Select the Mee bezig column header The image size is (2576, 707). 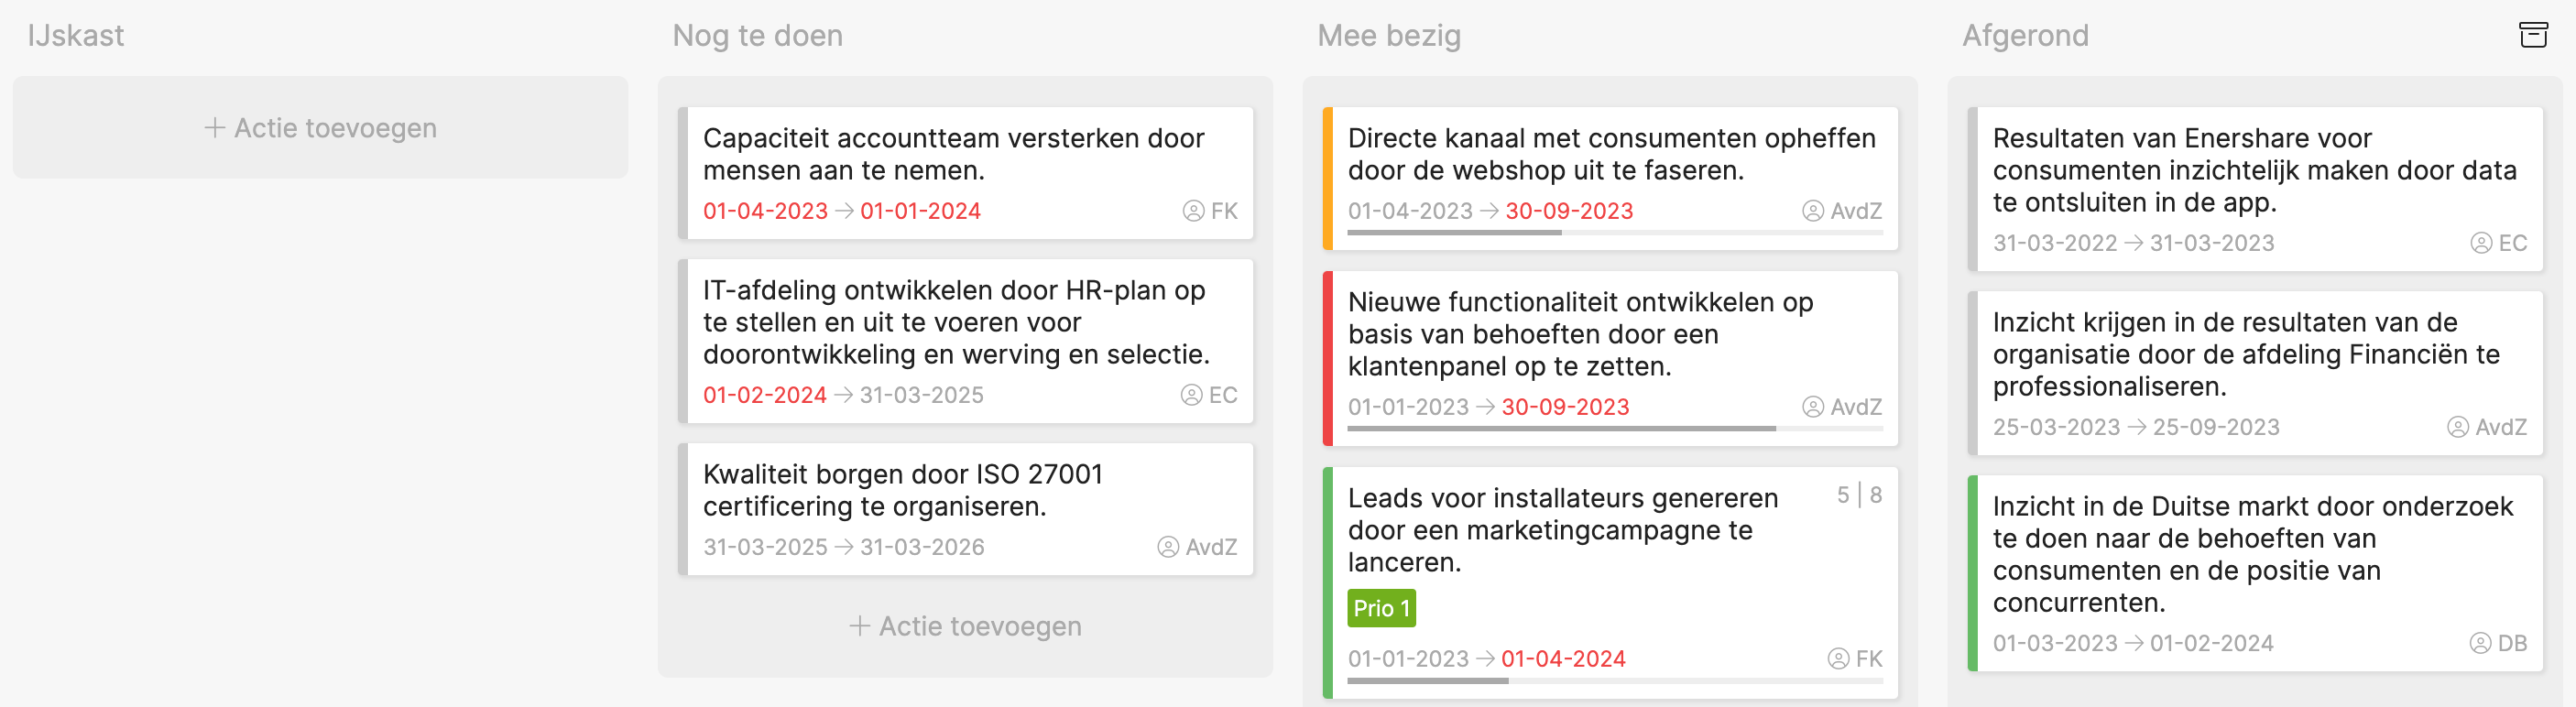coord(1389,36)
